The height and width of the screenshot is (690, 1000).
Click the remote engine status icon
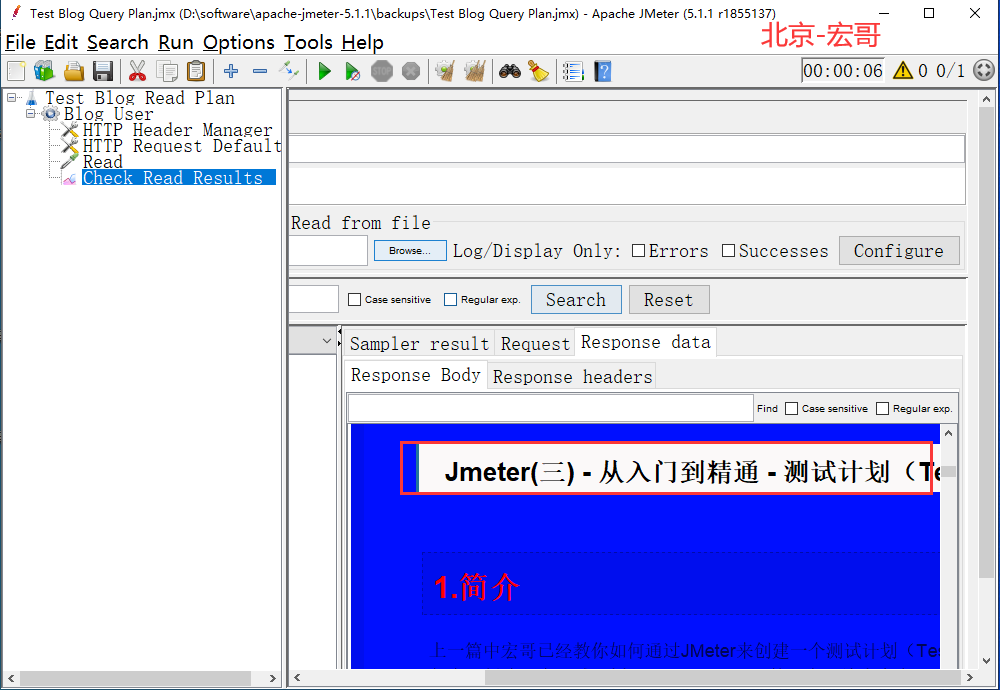[x=984, y=70]
